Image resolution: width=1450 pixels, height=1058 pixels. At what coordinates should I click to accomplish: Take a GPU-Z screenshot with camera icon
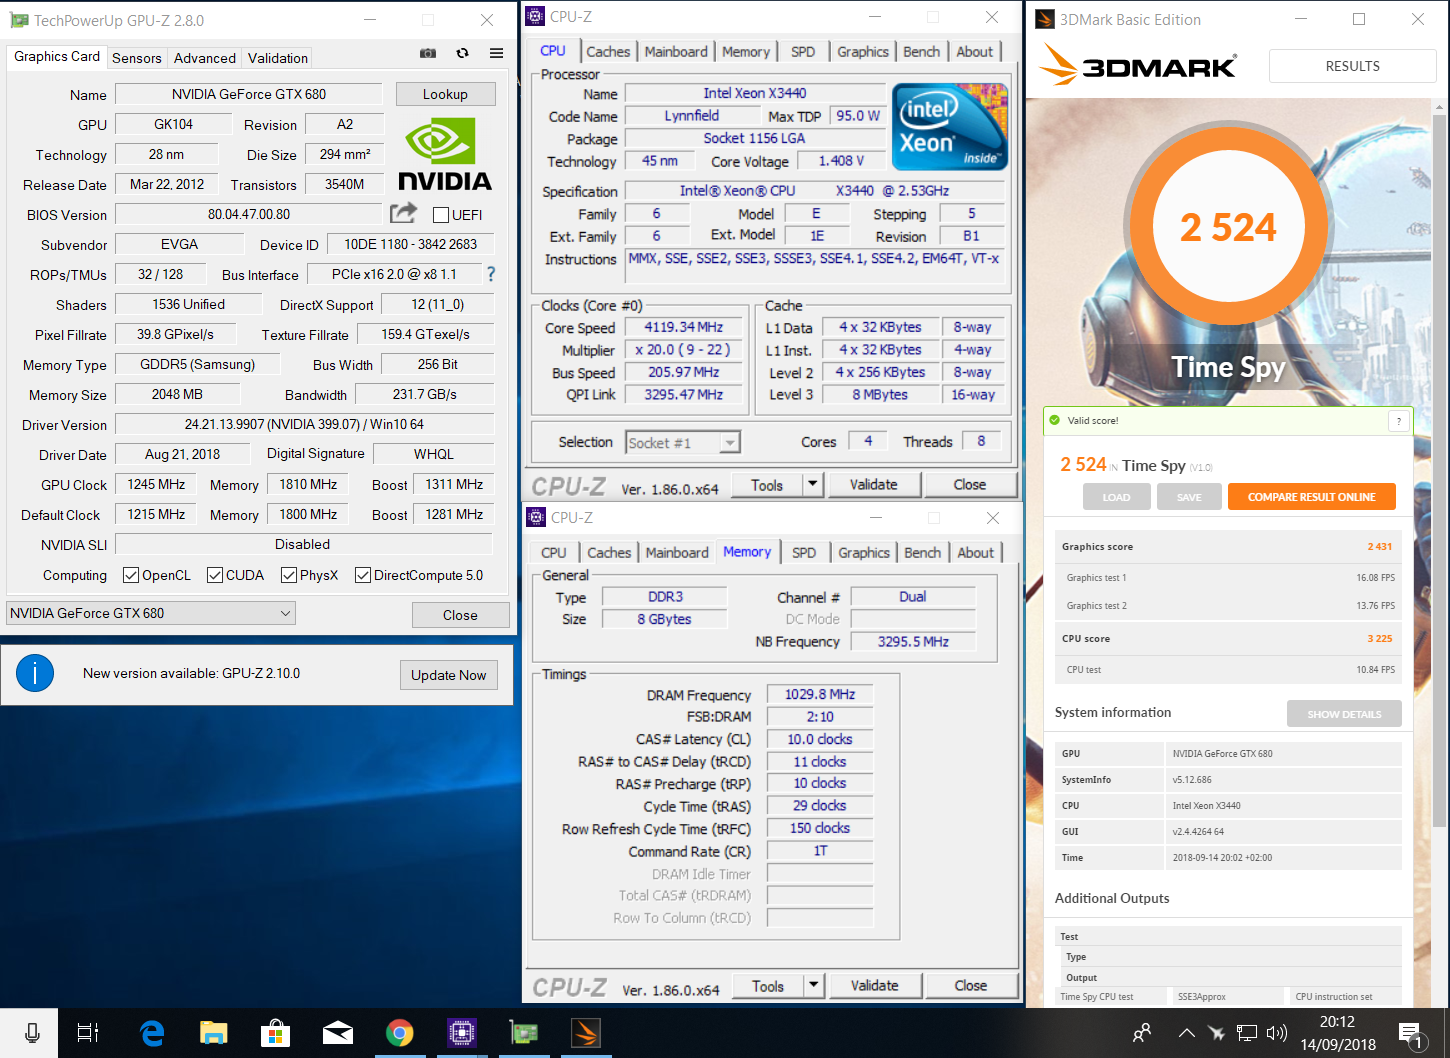pos(428,53)
